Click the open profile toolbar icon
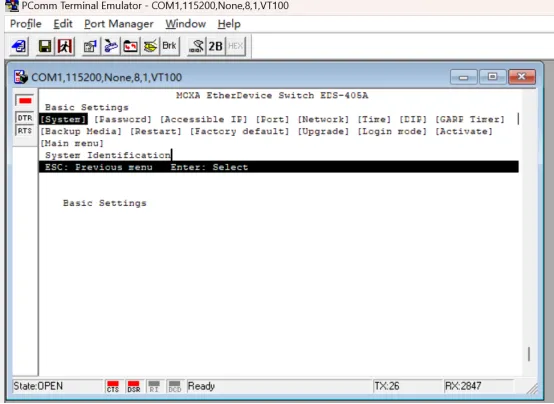Screen dimensions: 554x404 click(20, 46)
